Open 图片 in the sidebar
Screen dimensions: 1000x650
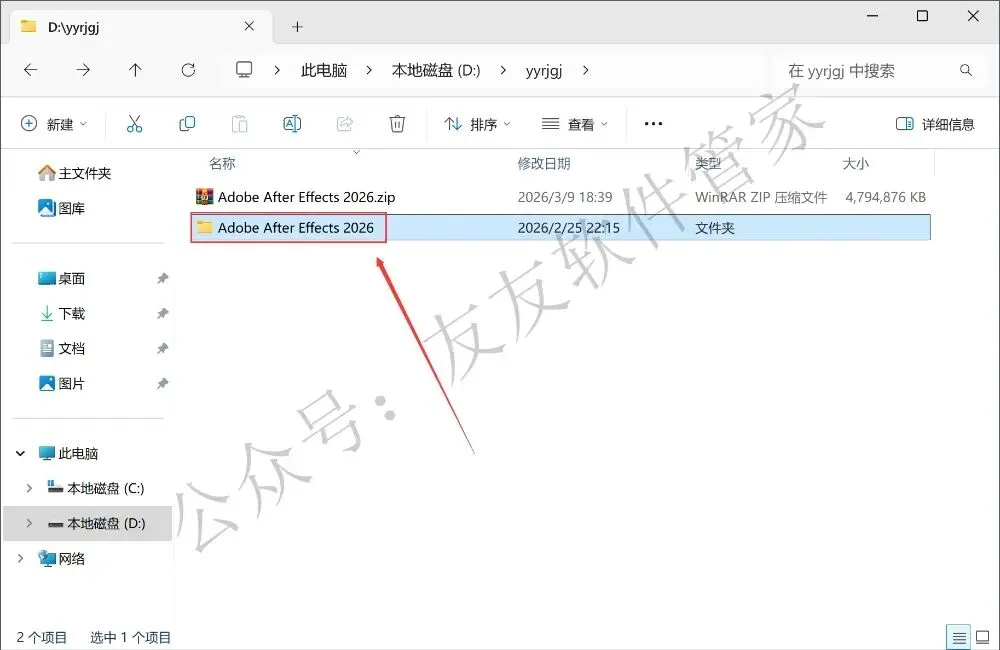tap(62, 383)
